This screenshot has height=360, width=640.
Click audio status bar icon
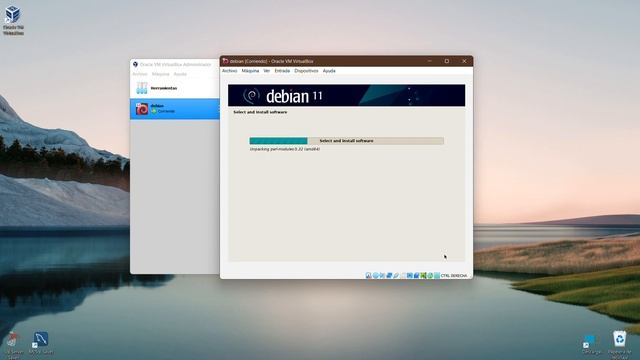(382, 276)
